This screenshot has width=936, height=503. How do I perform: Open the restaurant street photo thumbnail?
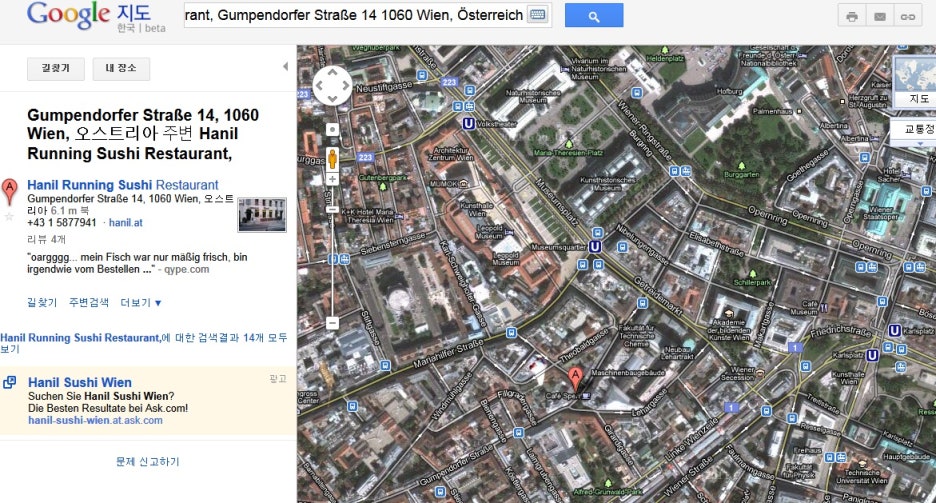click(262, 215)
